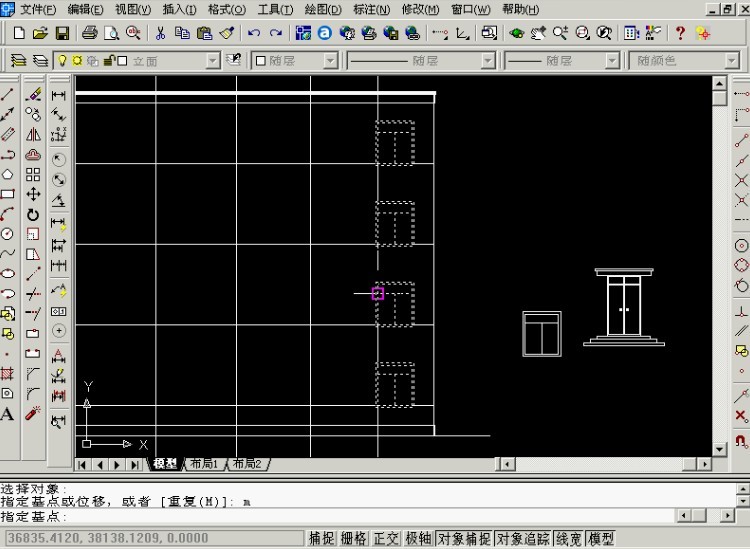
Task: Select the Rectangle draw tool
Action: pos(7,194)
